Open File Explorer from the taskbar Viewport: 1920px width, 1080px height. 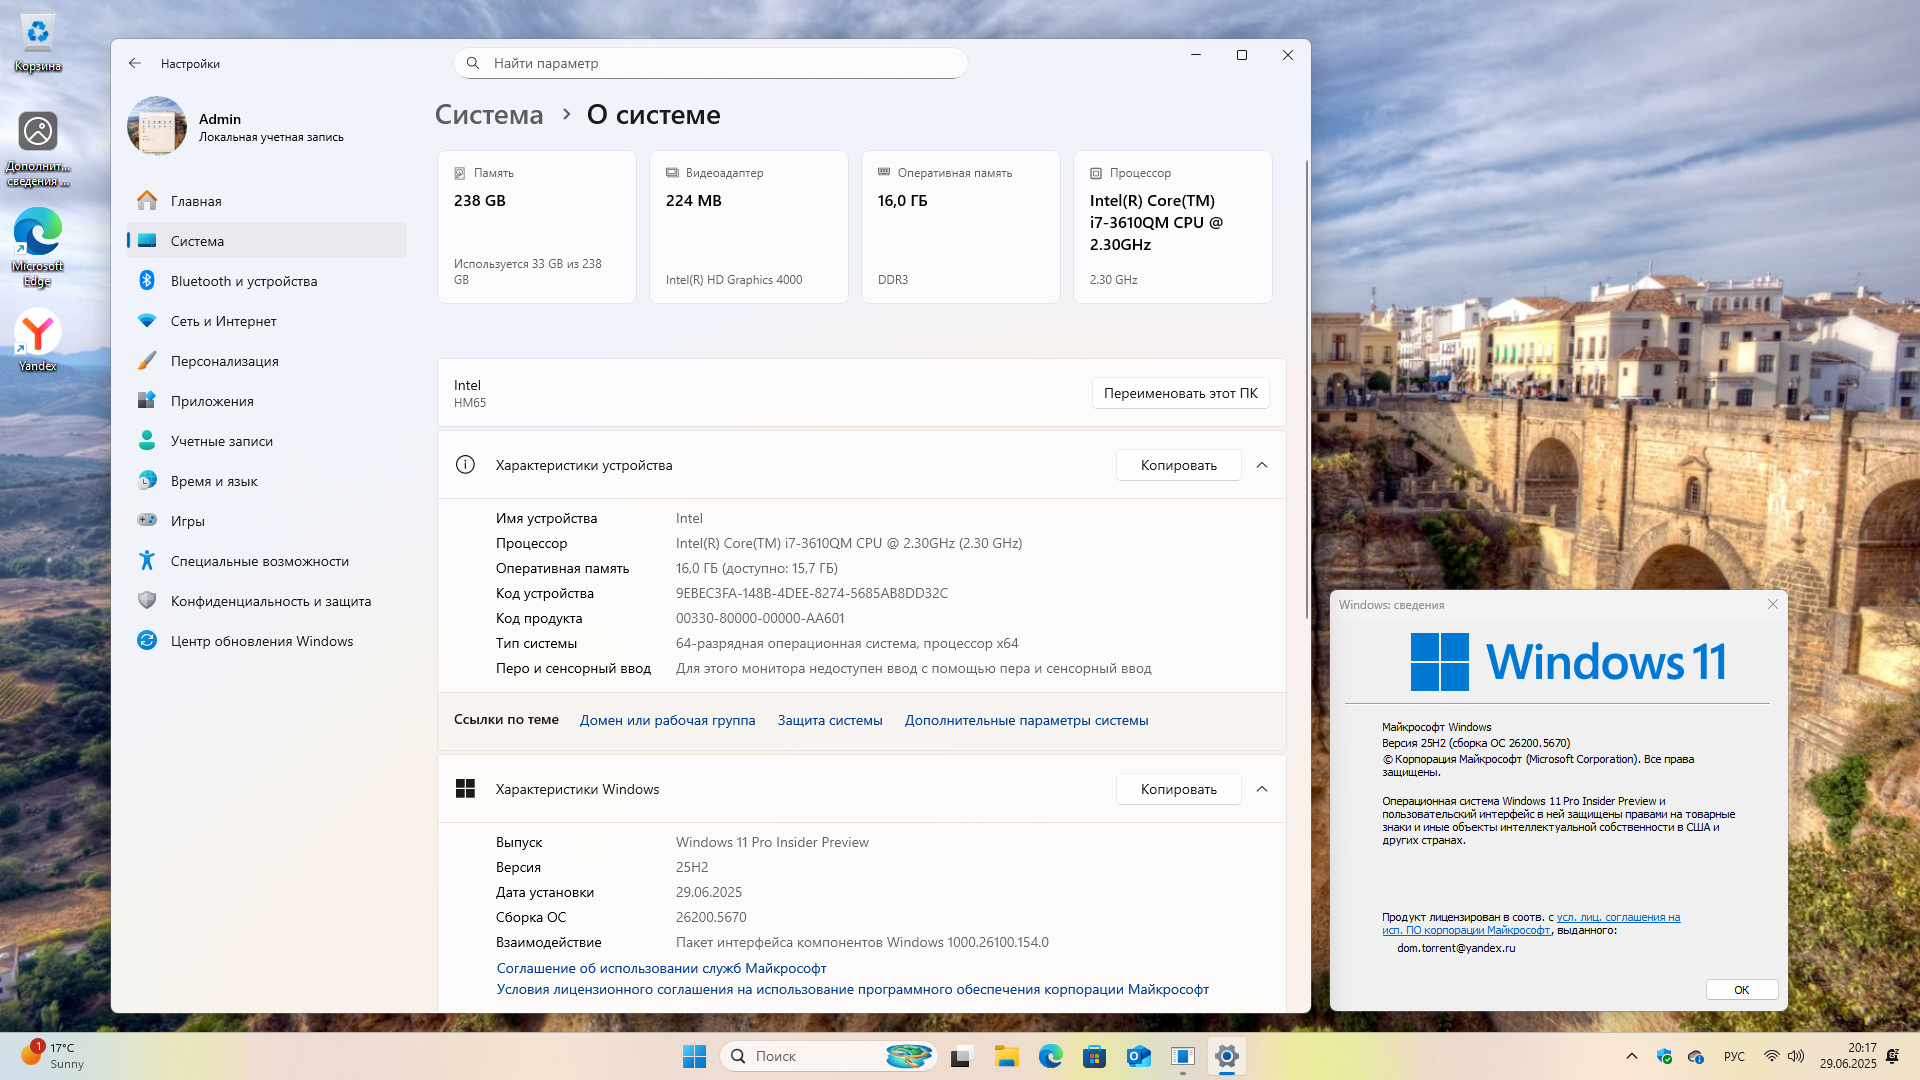(1006, 1056)
